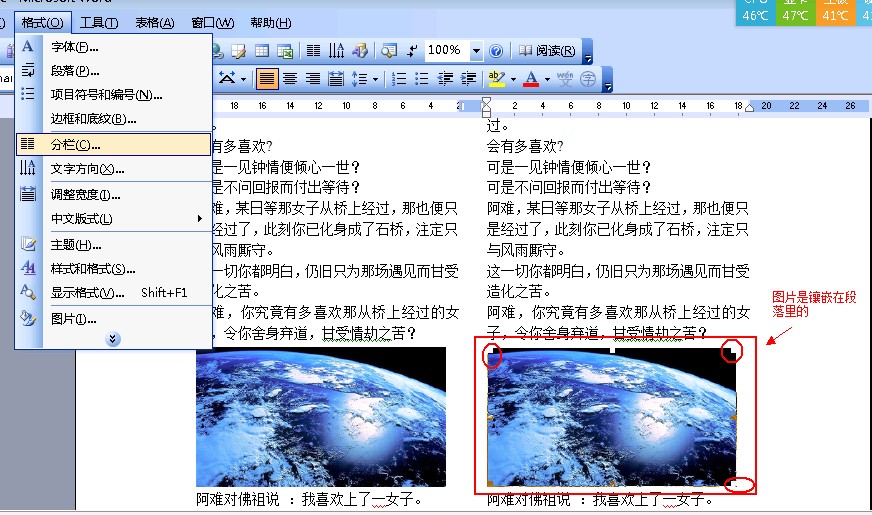This screenshot has width=872, height=515.
Task: Open the Format (格式) menu
Action: point(42,23)
